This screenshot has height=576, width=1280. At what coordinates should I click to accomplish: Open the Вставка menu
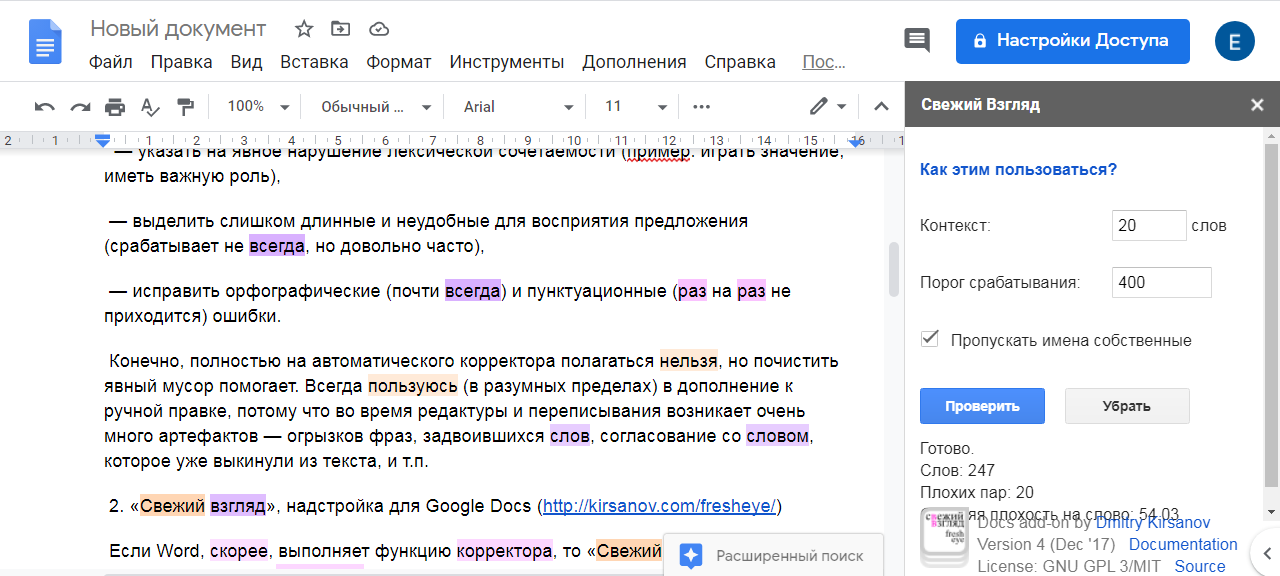314,62
